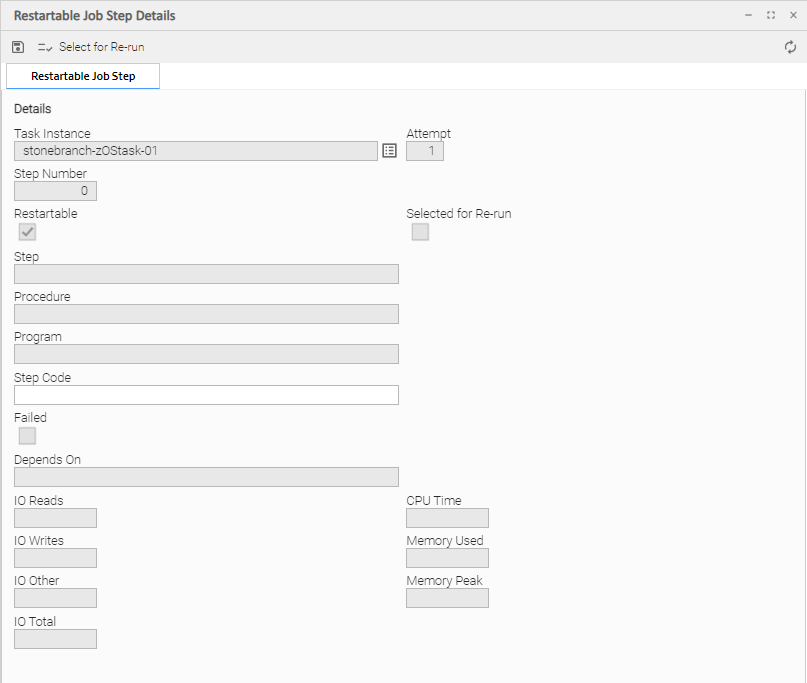Click the Depends On field
Viewport: 807px width, 683px height.
pos(206,477)
